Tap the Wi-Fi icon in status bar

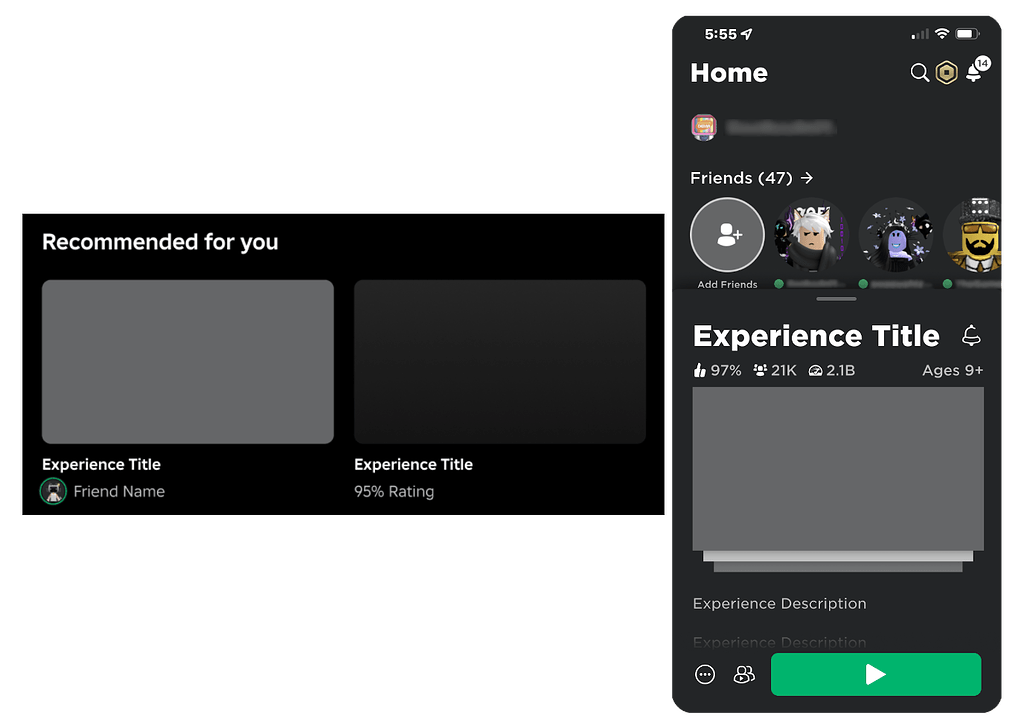pyautogui.click(x=942, y=33)
